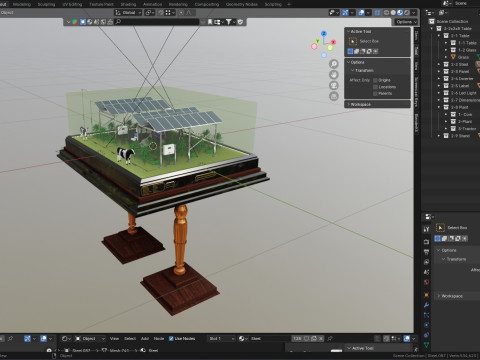Open the Render properties tab icon
Screen dimensions: 480x360
(x=426, y=241)
